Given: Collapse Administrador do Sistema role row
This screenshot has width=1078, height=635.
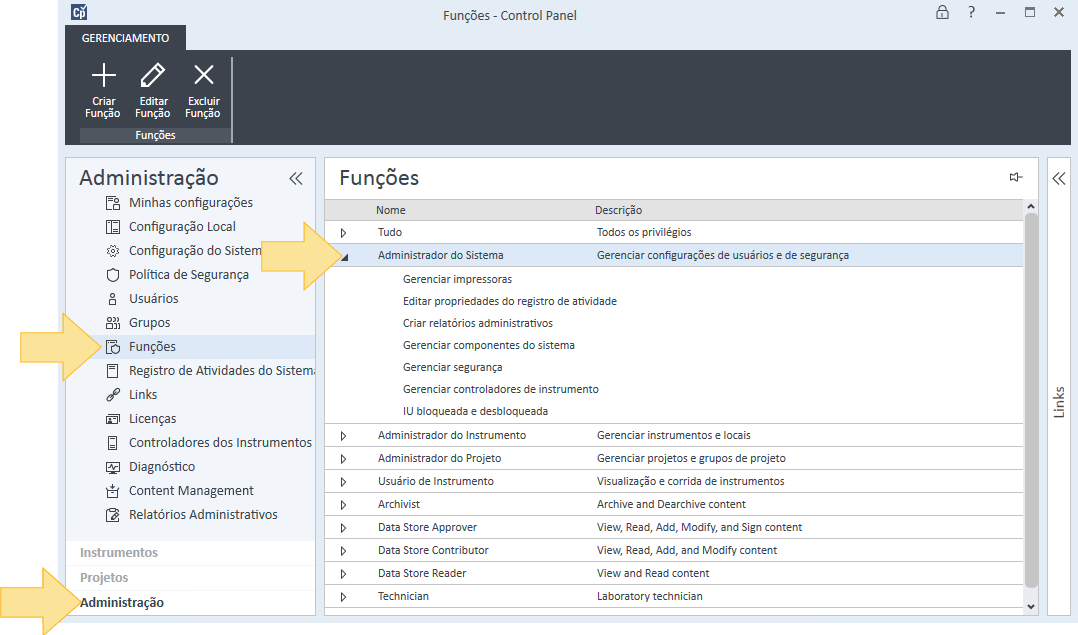Looking at the screenshot, I should 344,257.
